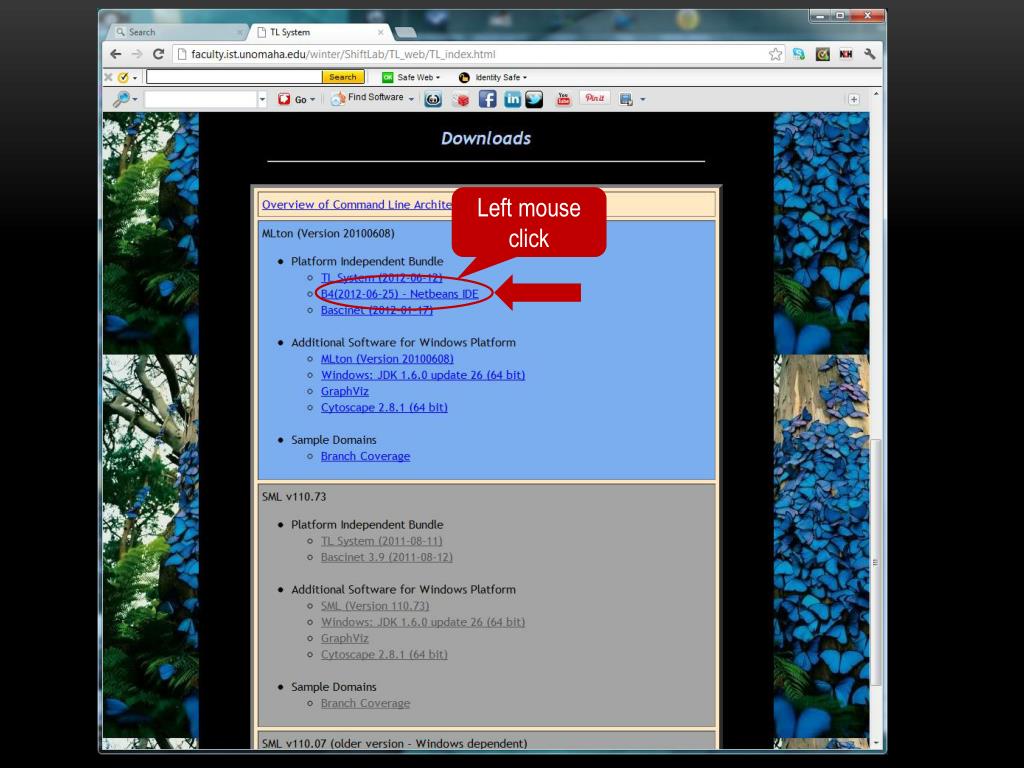Click the NCH extension icon
Image resolution: width=1024 pixels, height=768 pixels.
pyautogui.click(x=846, y=54)
